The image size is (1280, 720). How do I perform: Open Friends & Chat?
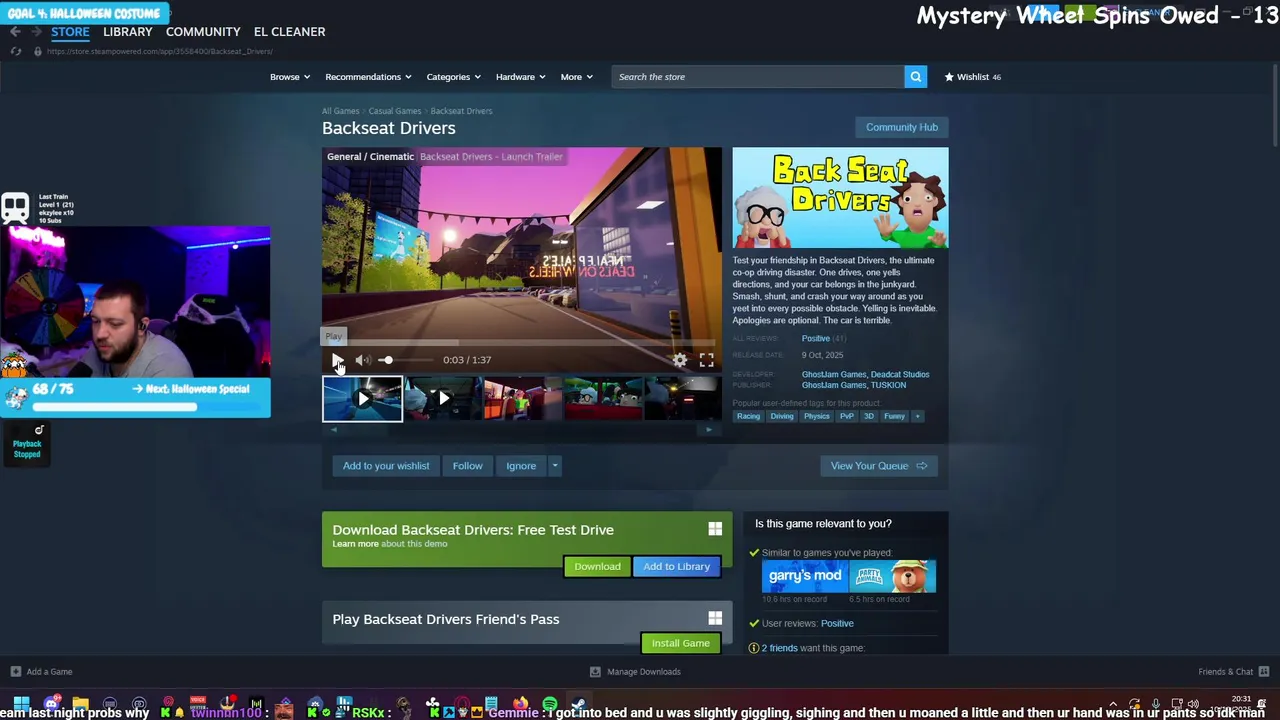1233,672
